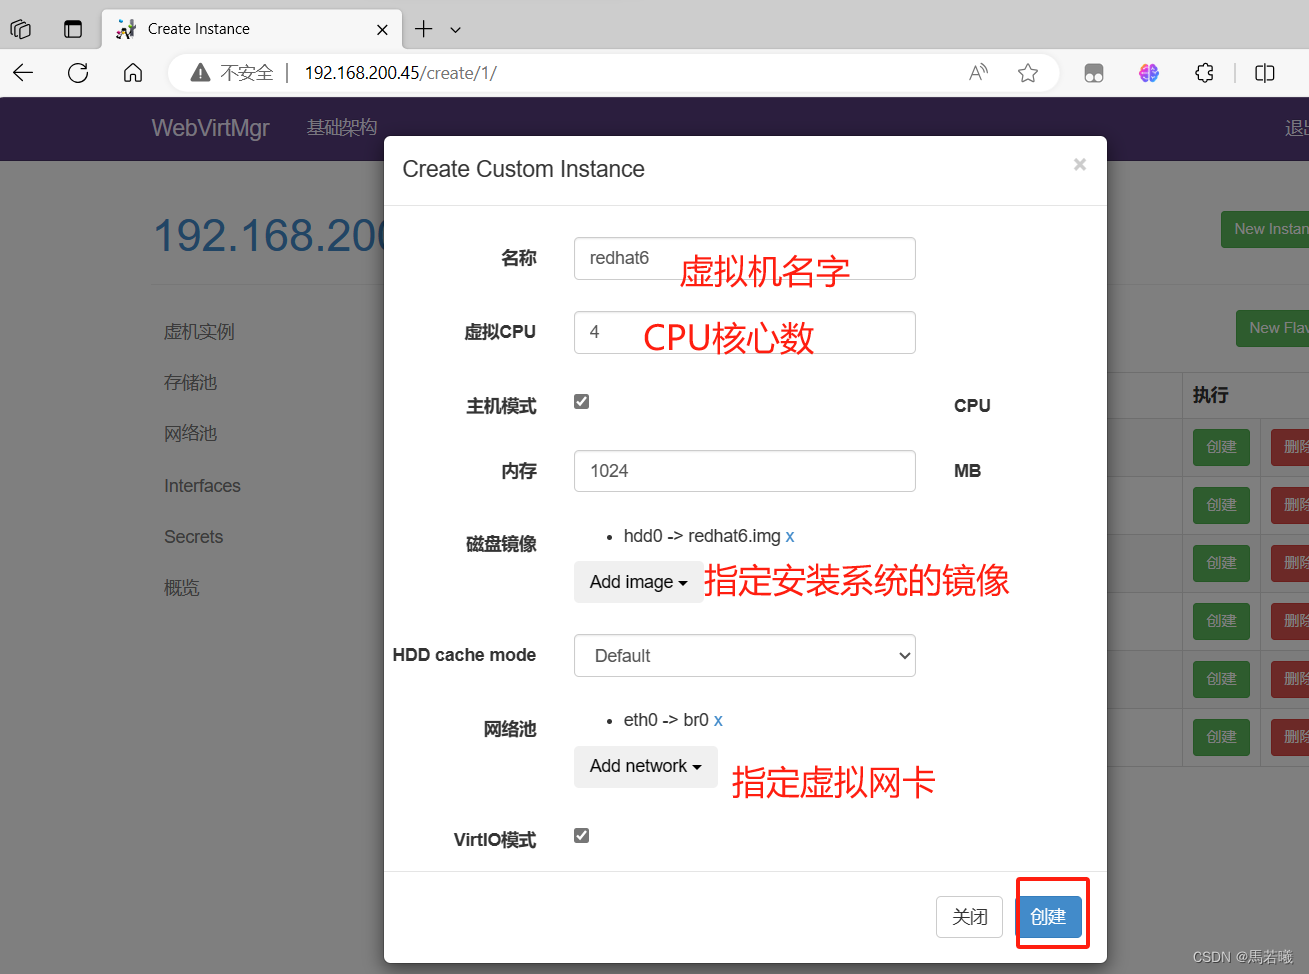
Task: Click the 虚拟CPU input field
Action: (745, 332)
